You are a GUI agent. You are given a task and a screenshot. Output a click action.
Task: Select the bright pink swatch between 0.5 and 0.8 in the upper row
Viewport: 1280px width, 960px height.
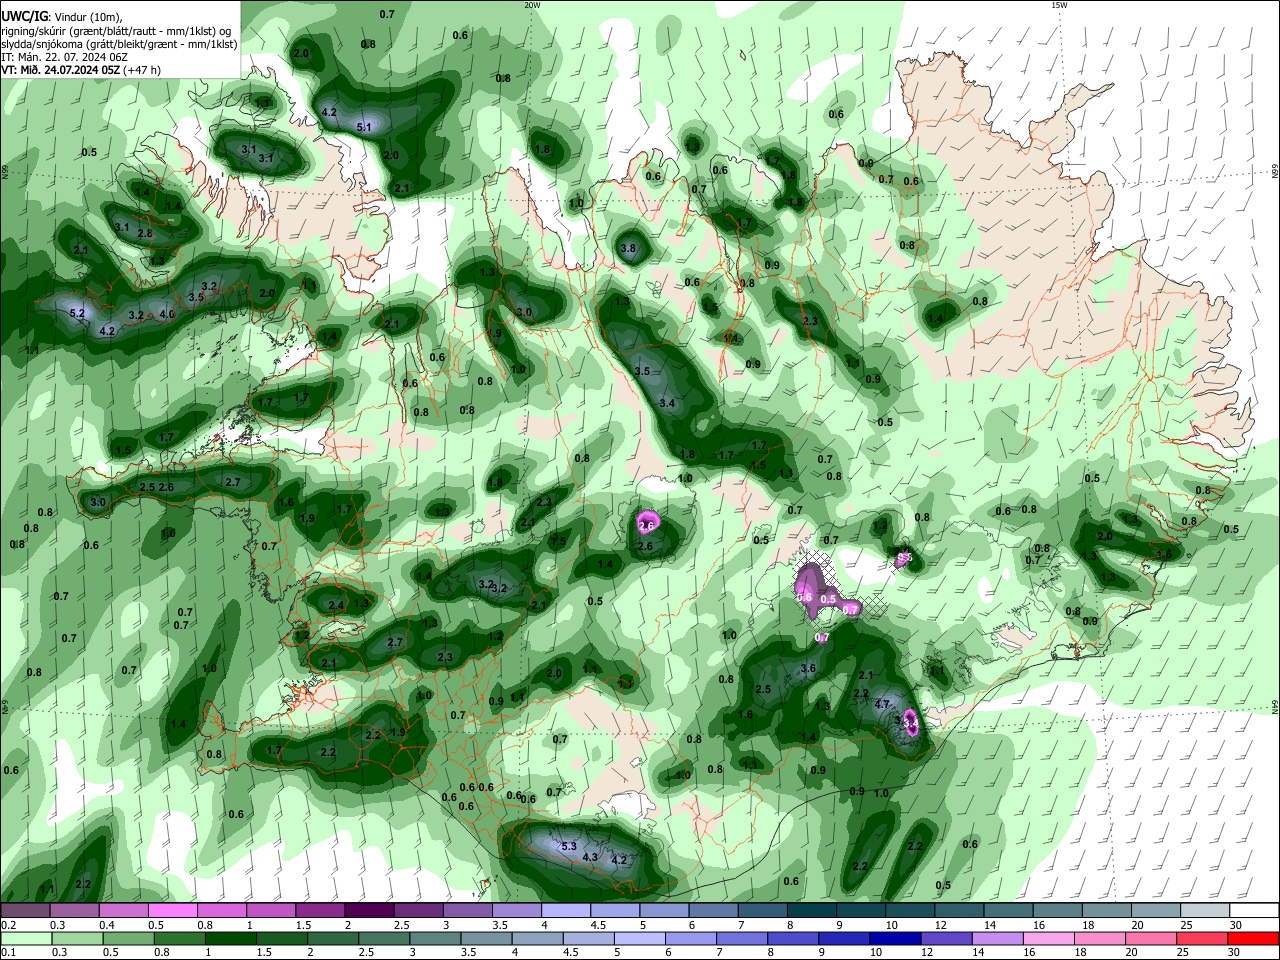(173, 911)
